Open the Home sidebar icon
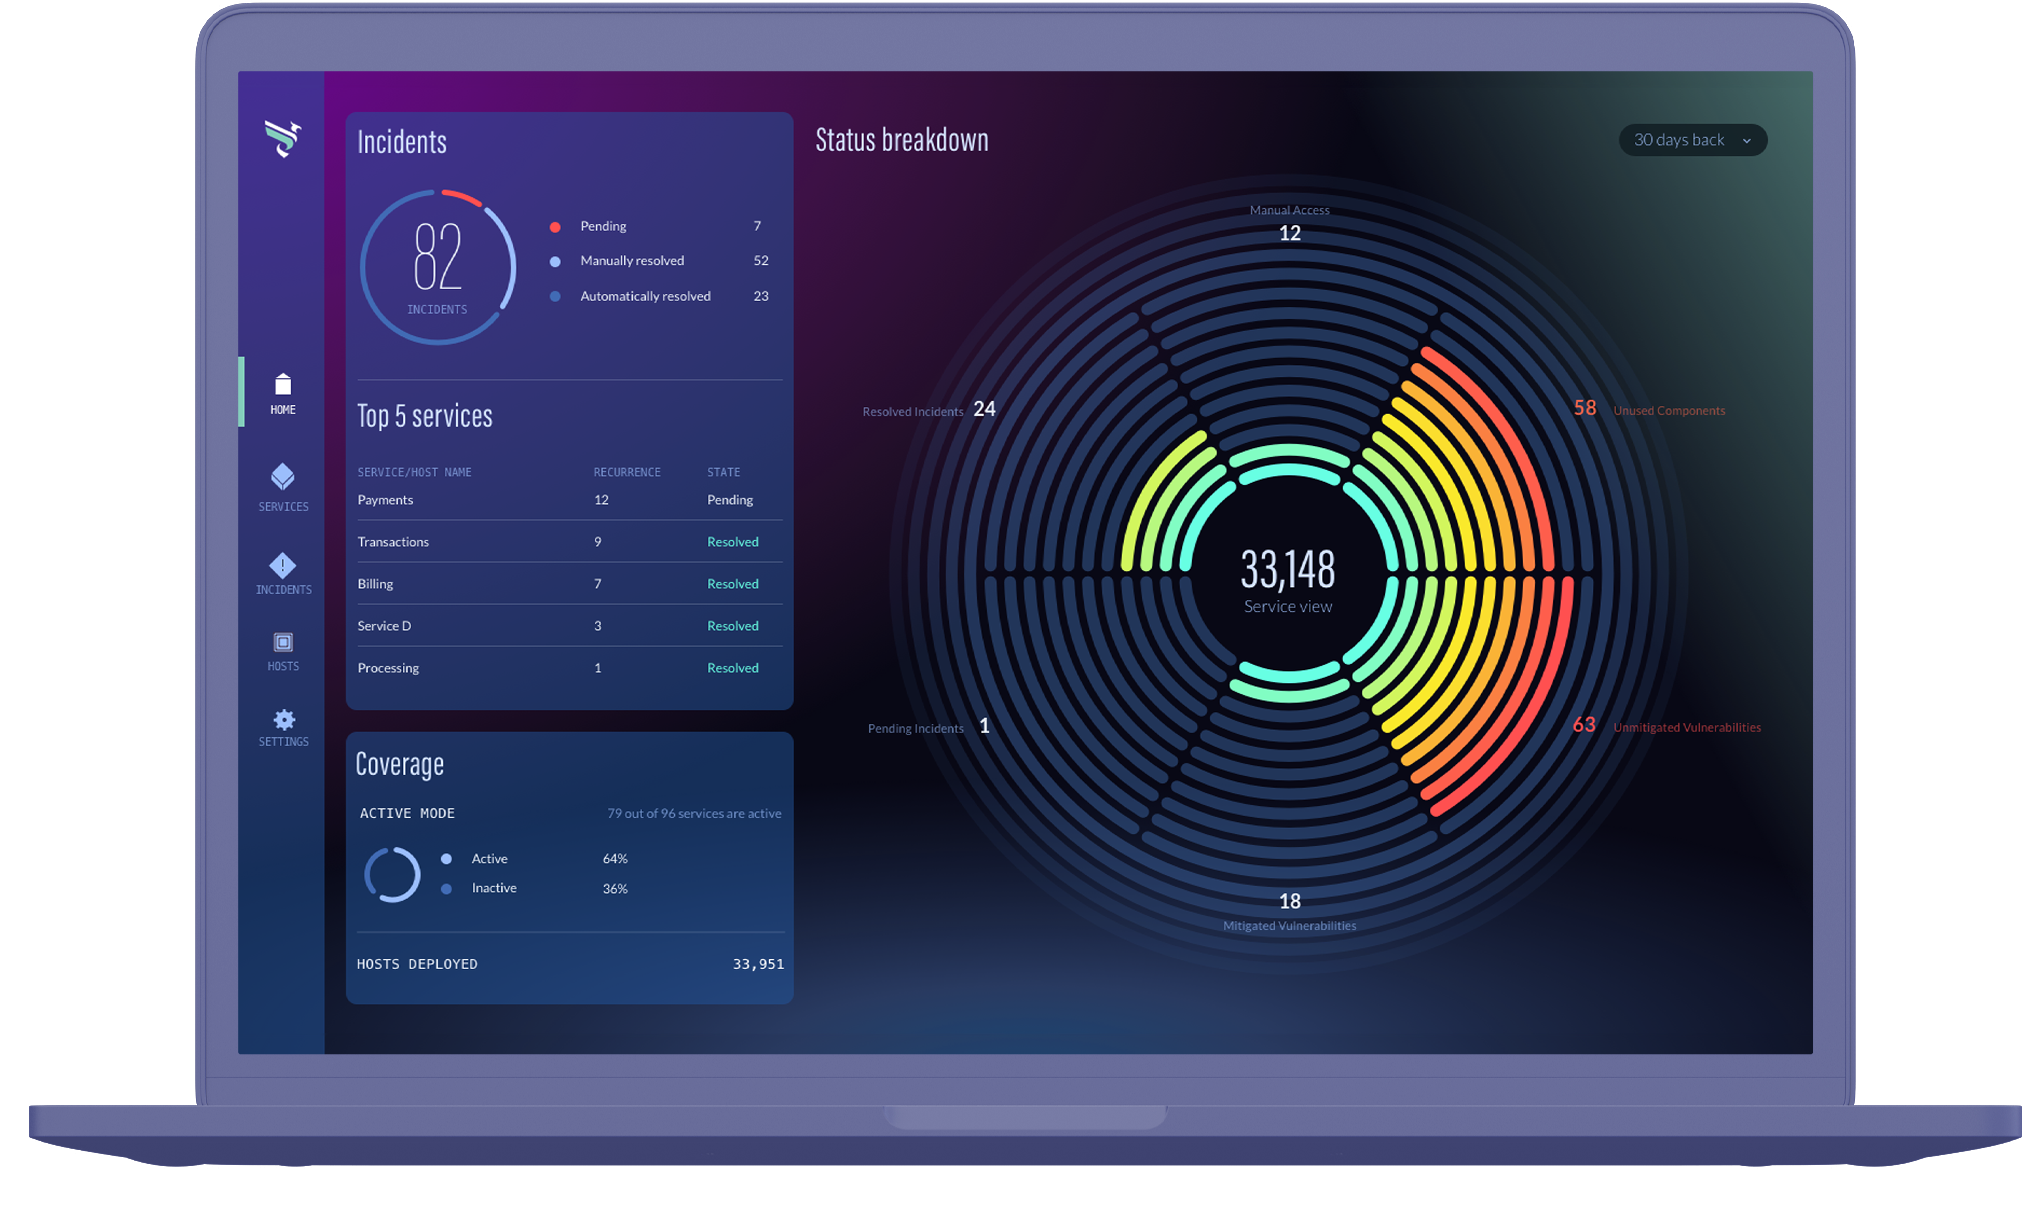Viewport: 2028px width, 1207px height. (283, 384)
